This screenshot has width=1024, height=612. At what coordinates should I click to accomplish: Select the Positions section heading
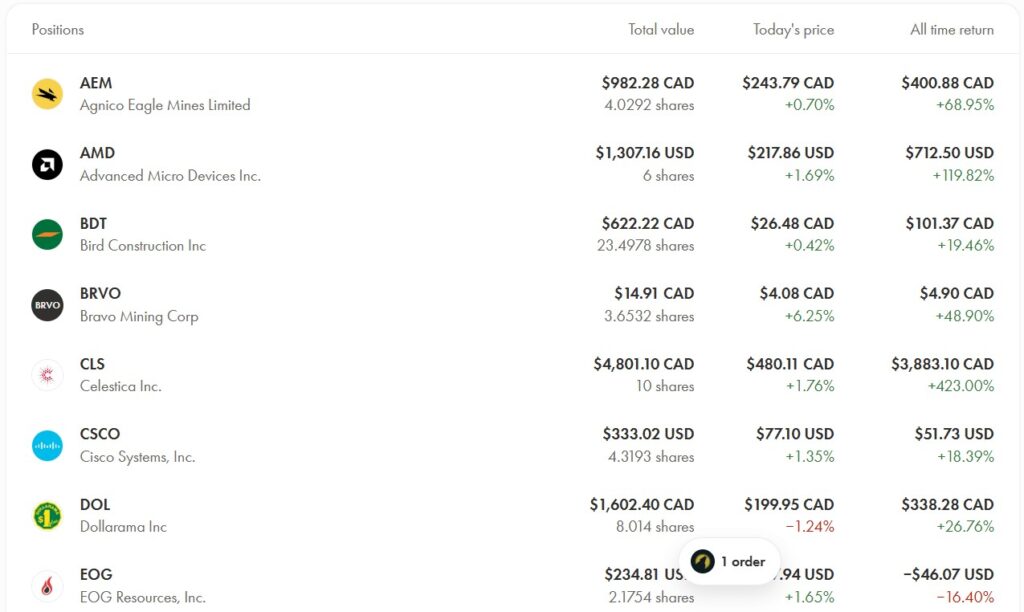tap(57, 29)
